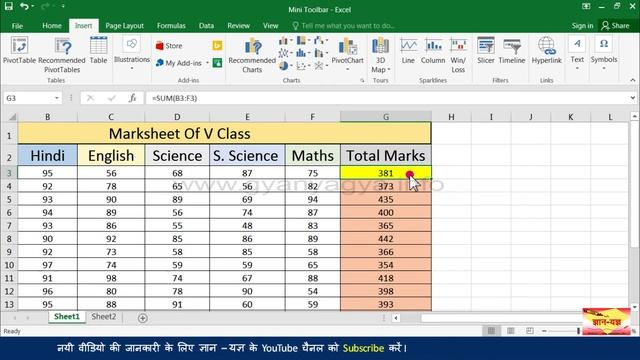Screen dimensions: 640x360
Task: Click the Select All corner triangle
Action: pyautogui.click(x=12, y=117)
